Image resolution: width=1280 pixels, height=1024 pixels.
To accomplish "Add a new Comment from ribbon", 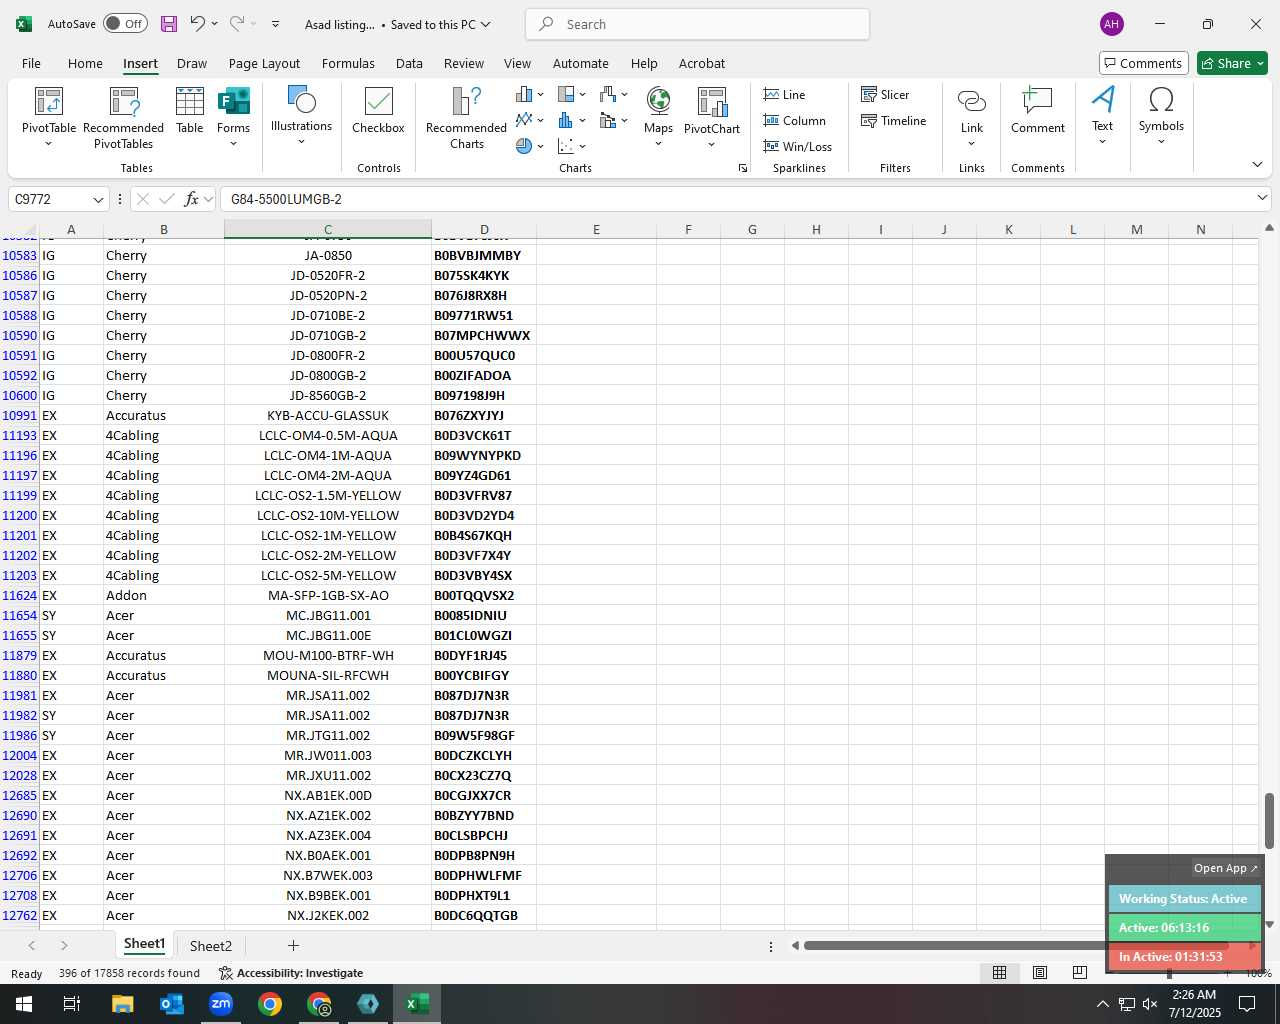I will [1038, 110].
